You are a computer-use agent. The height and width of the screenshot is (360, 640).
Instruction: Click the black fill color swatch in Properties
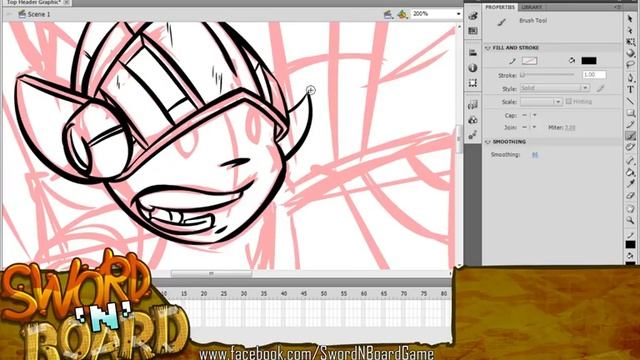[589, 61]
